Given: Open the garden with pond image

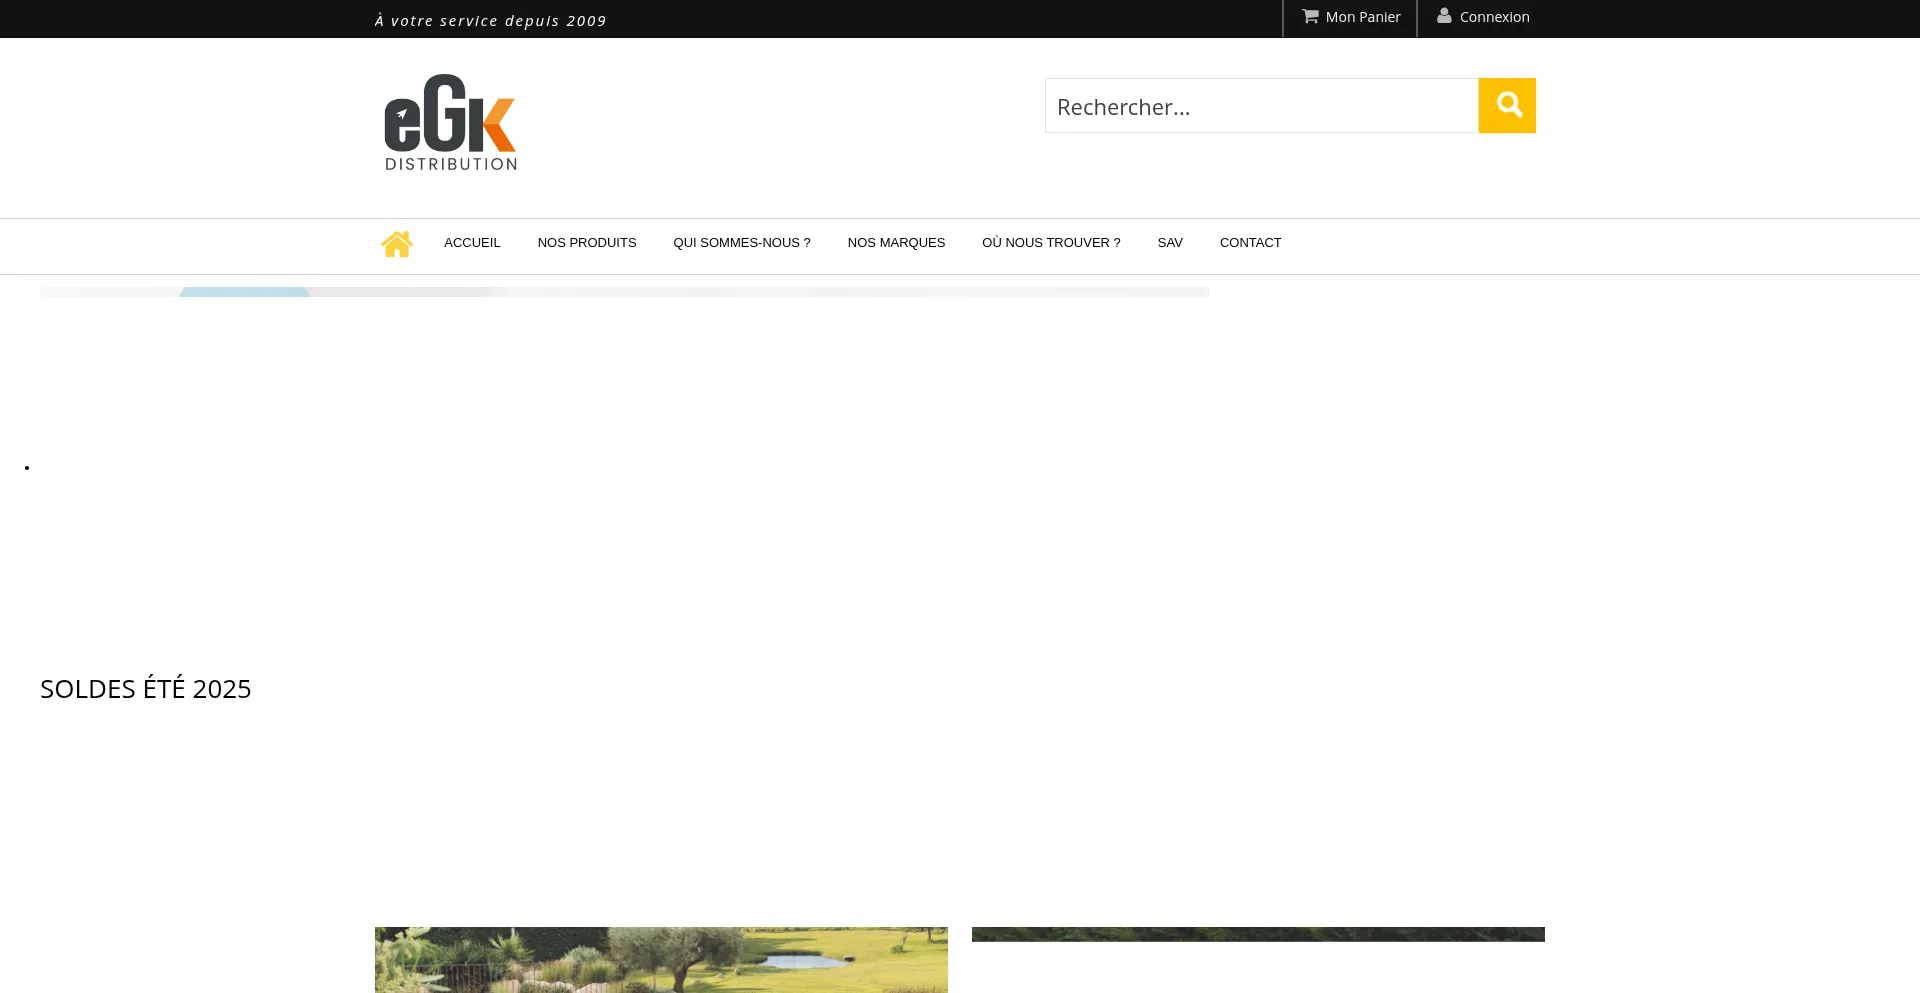Looking at the screenshot, I should (x=661, y=960).
